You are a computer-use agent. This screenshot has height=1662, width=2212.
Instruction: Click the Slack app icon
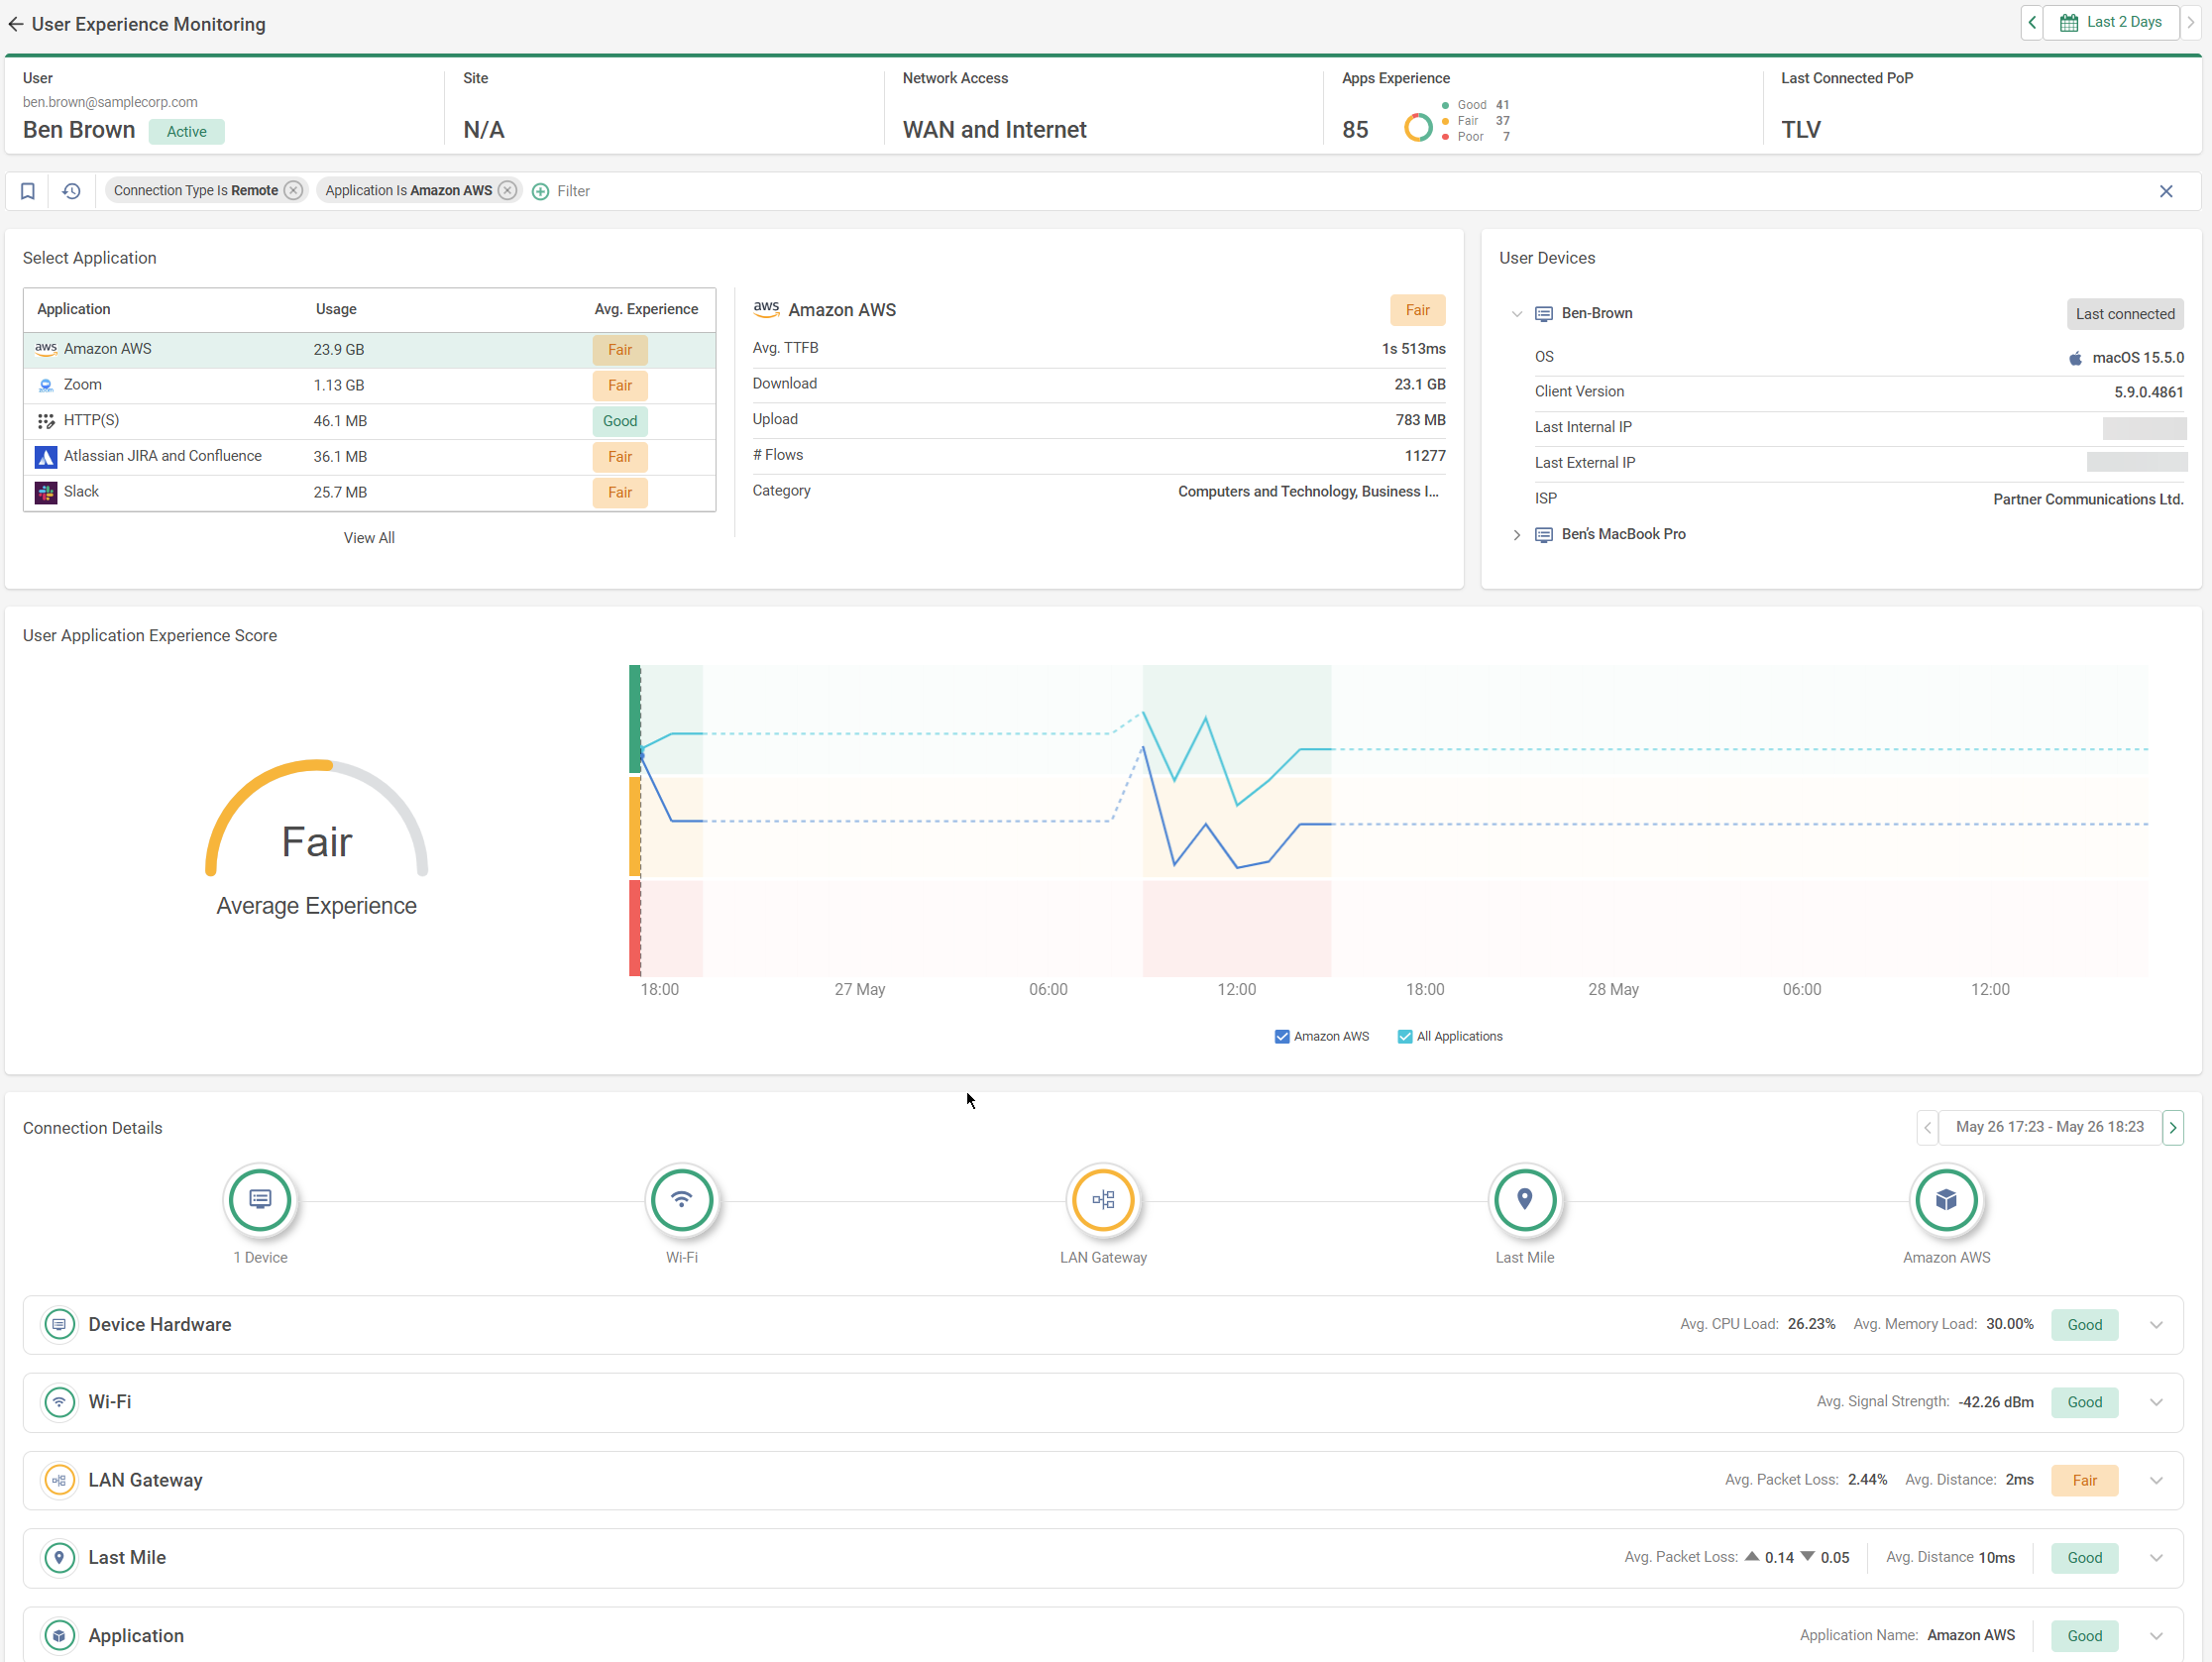click(x=46, y=492)
